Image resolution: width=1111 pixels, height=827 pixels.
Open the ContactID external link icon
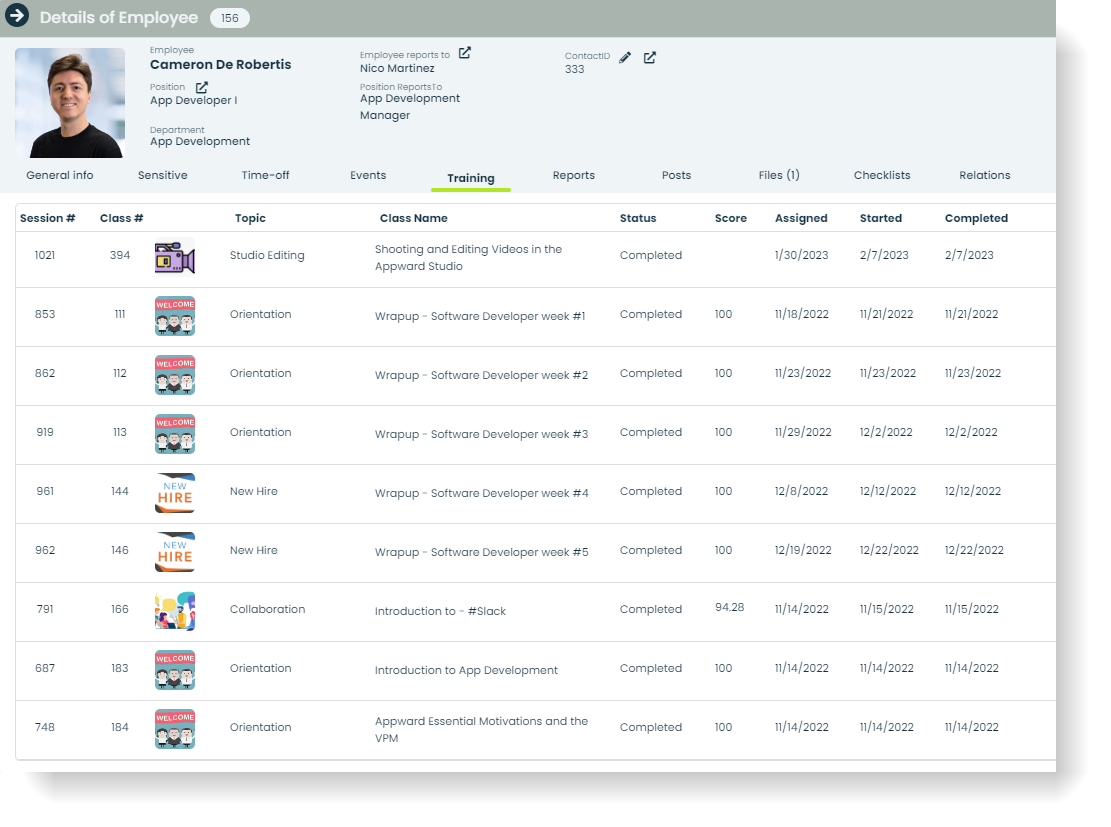coord(649,58)
